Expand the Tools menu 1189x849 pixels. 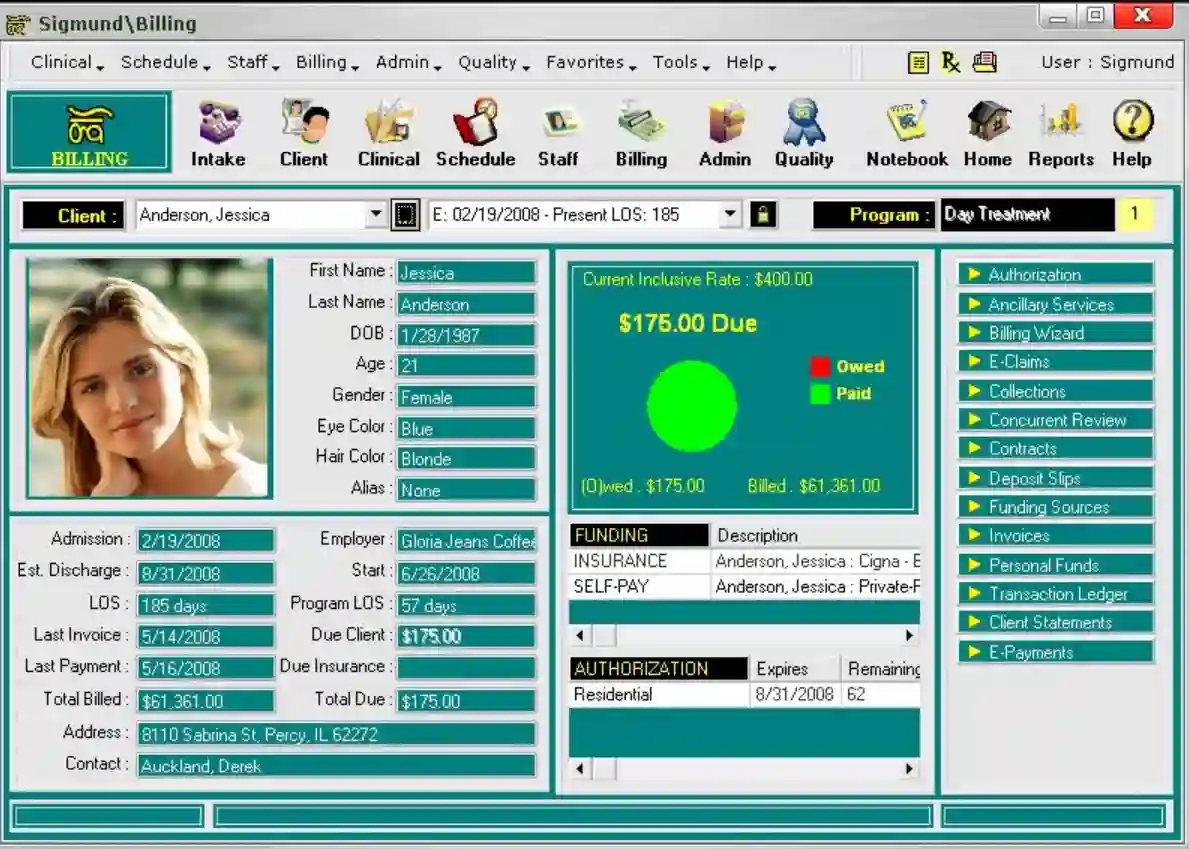(x=680, y=63)
